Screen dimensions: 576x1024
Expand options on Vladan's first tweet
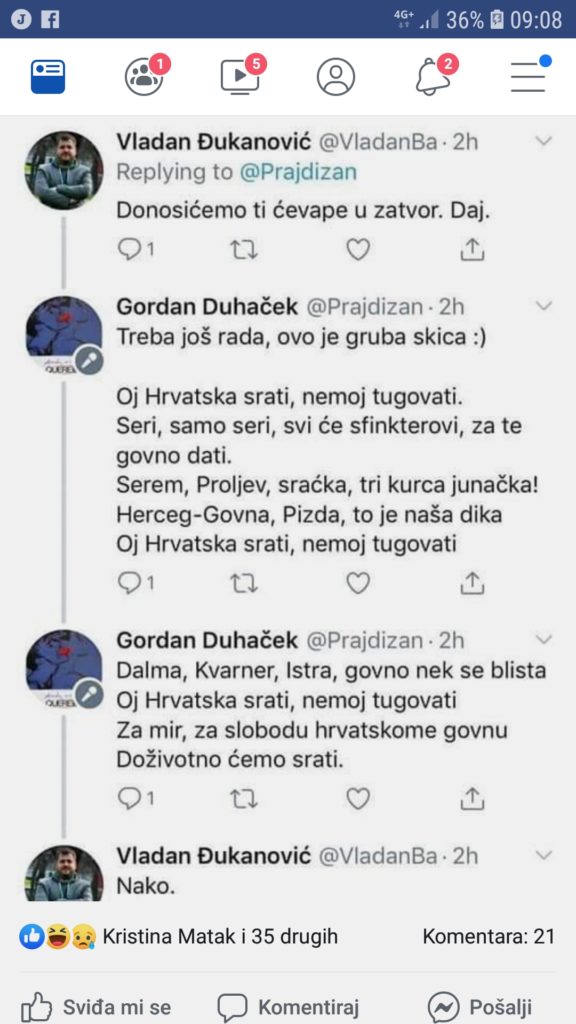coord(545,141)
